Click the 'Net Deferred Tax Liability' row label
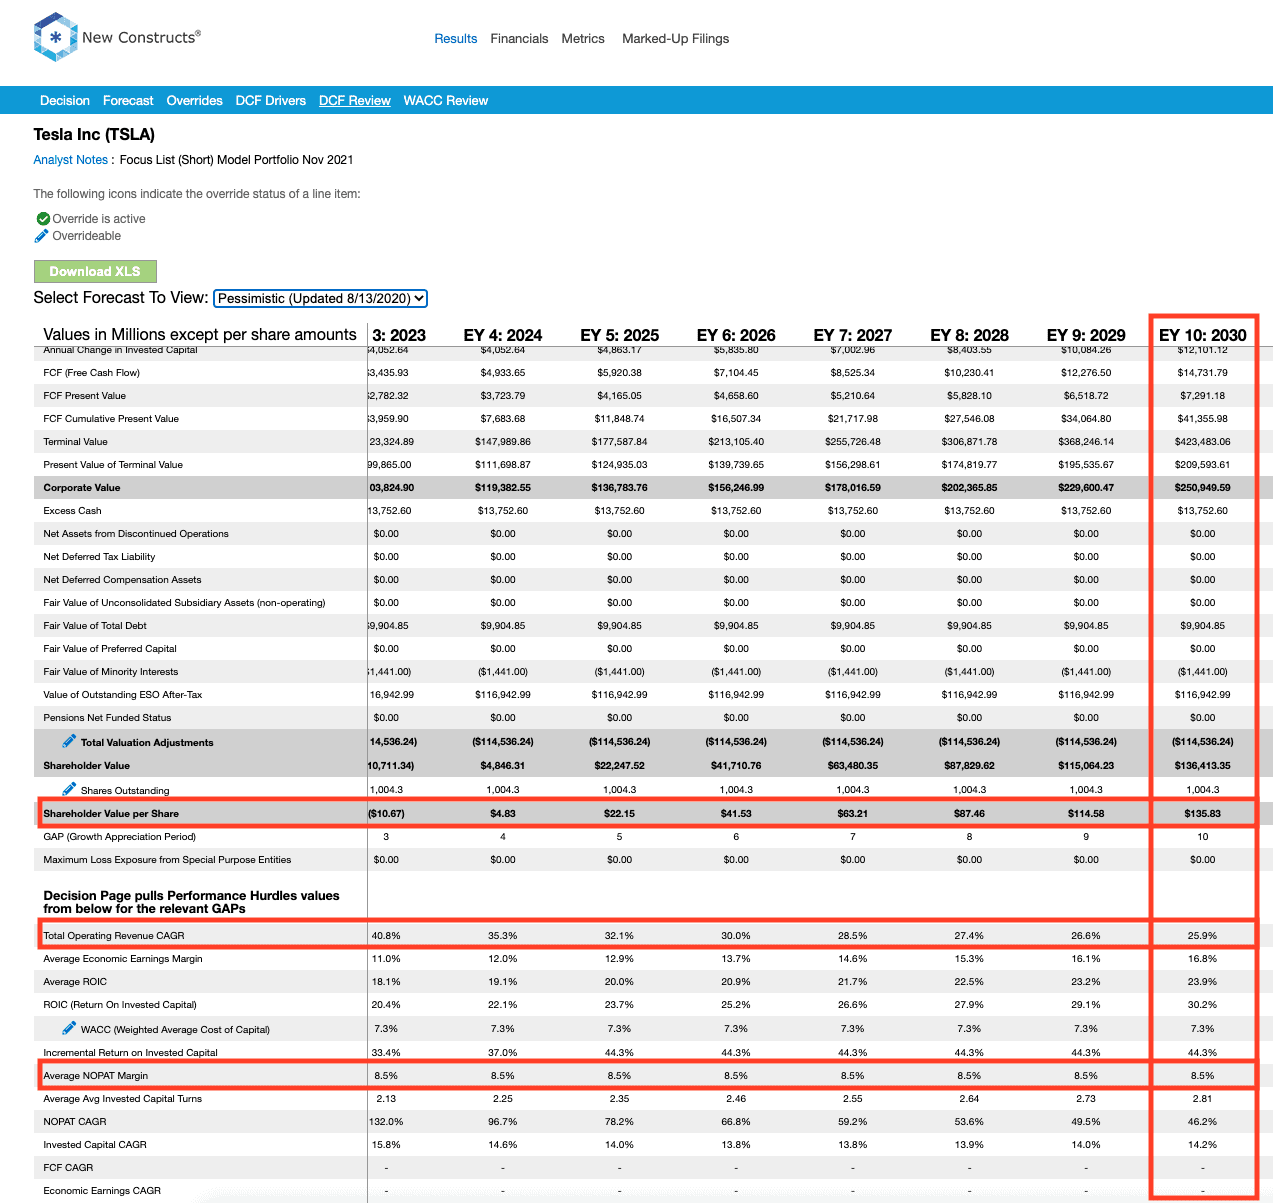 pyautogui.click(x=99, y=557)
